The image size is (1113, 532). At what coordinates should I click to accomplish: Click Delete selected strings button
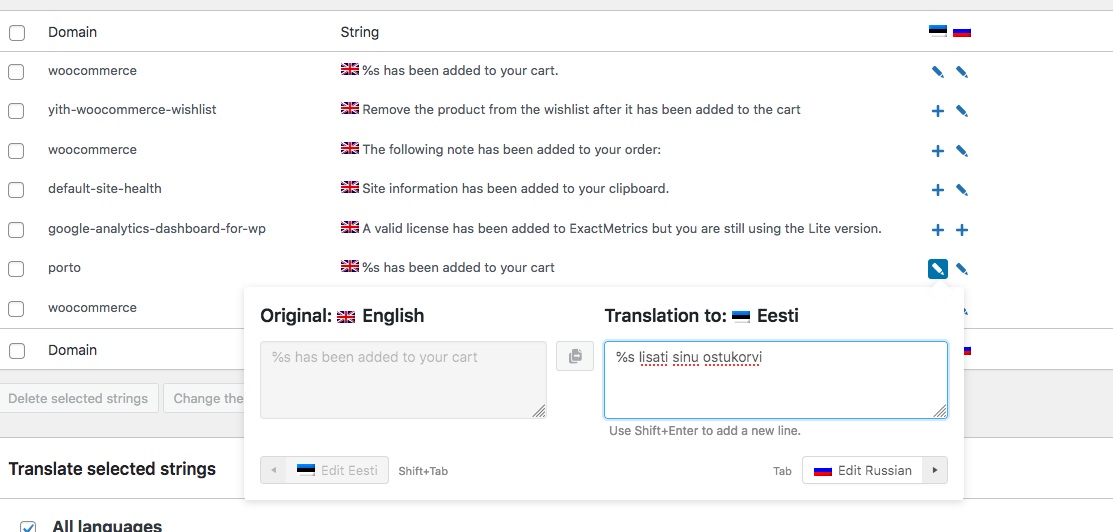(x=78, y=398)
